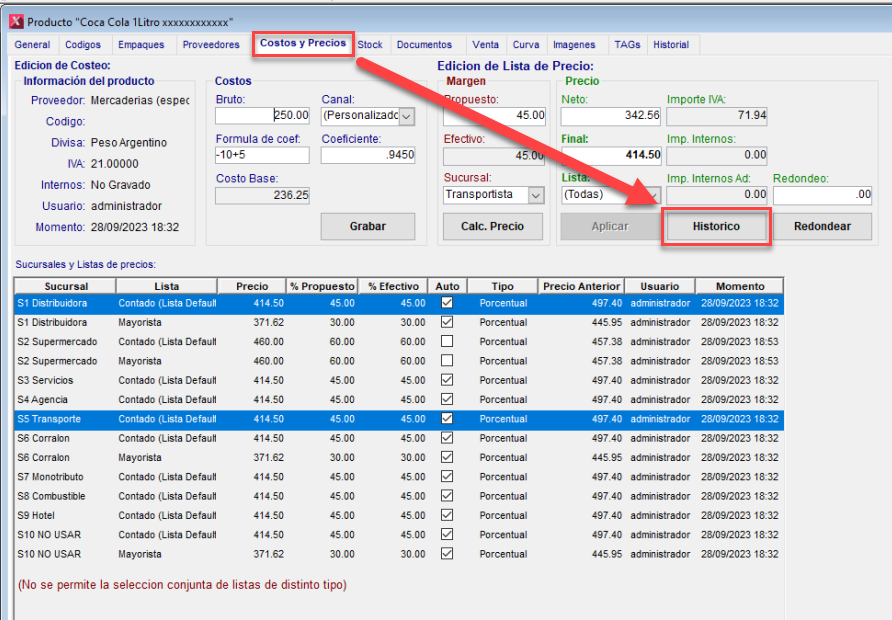Edit the Formula de coef field

point(262,155)
